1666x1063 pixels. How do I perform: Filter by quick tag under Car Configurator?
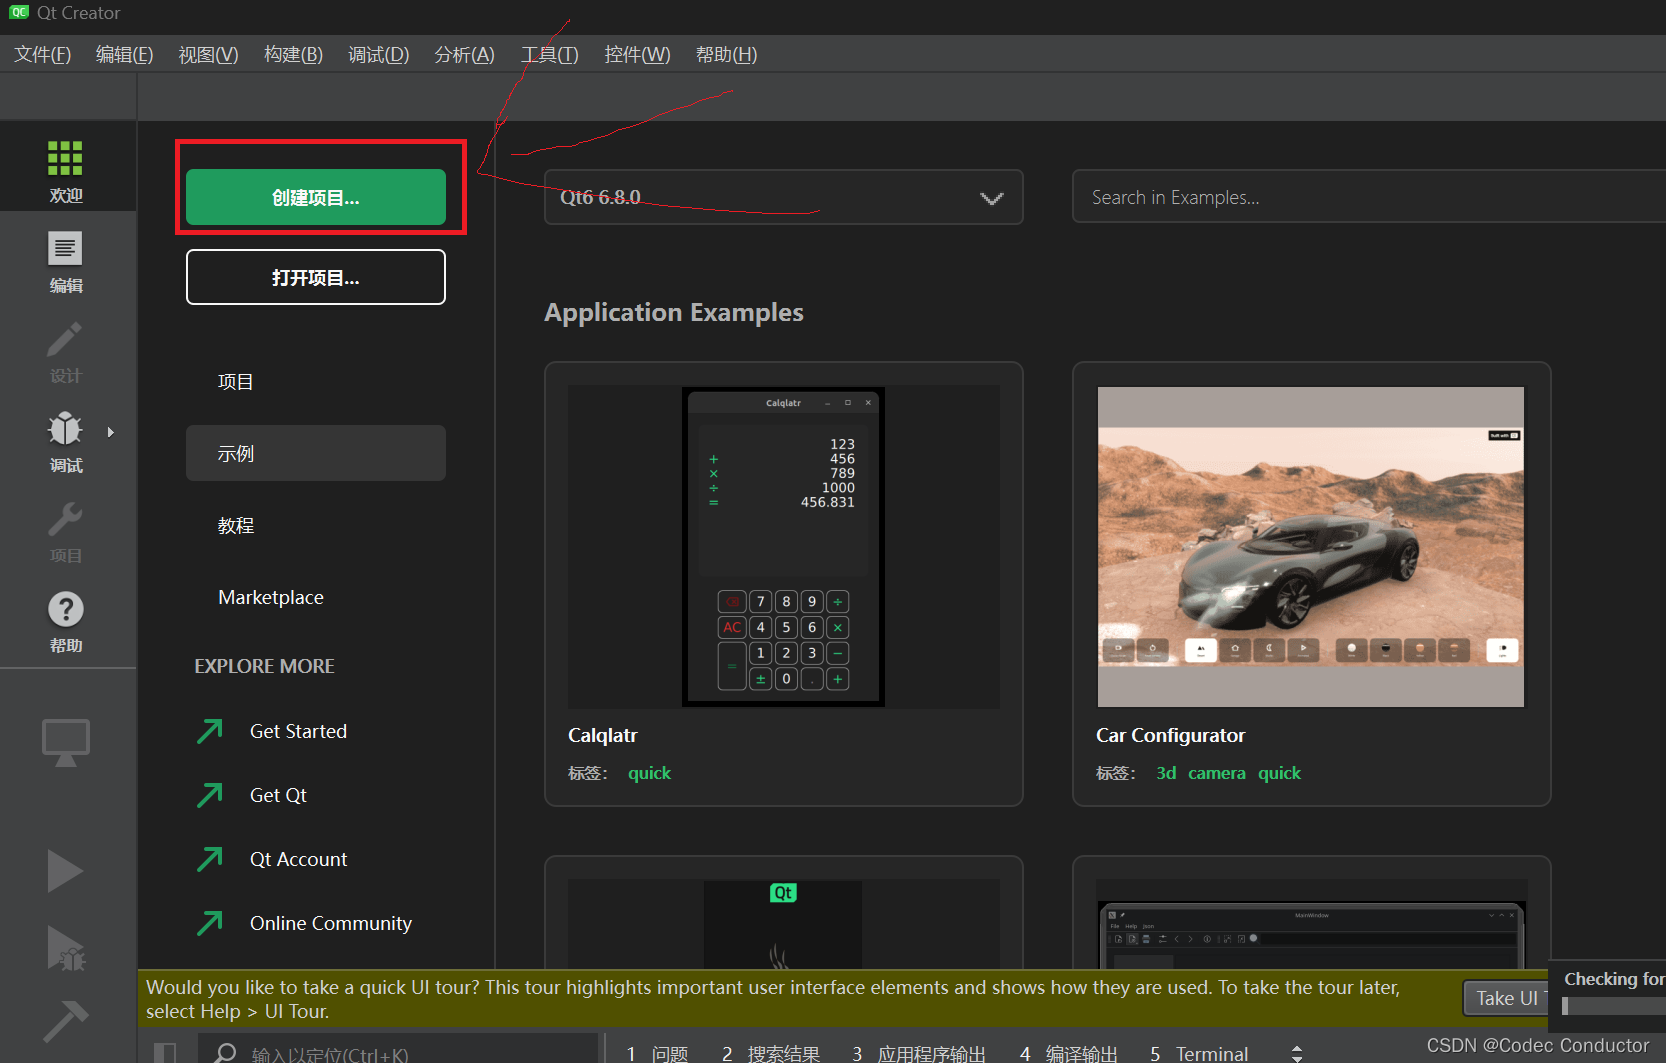tap(1279, 773)
